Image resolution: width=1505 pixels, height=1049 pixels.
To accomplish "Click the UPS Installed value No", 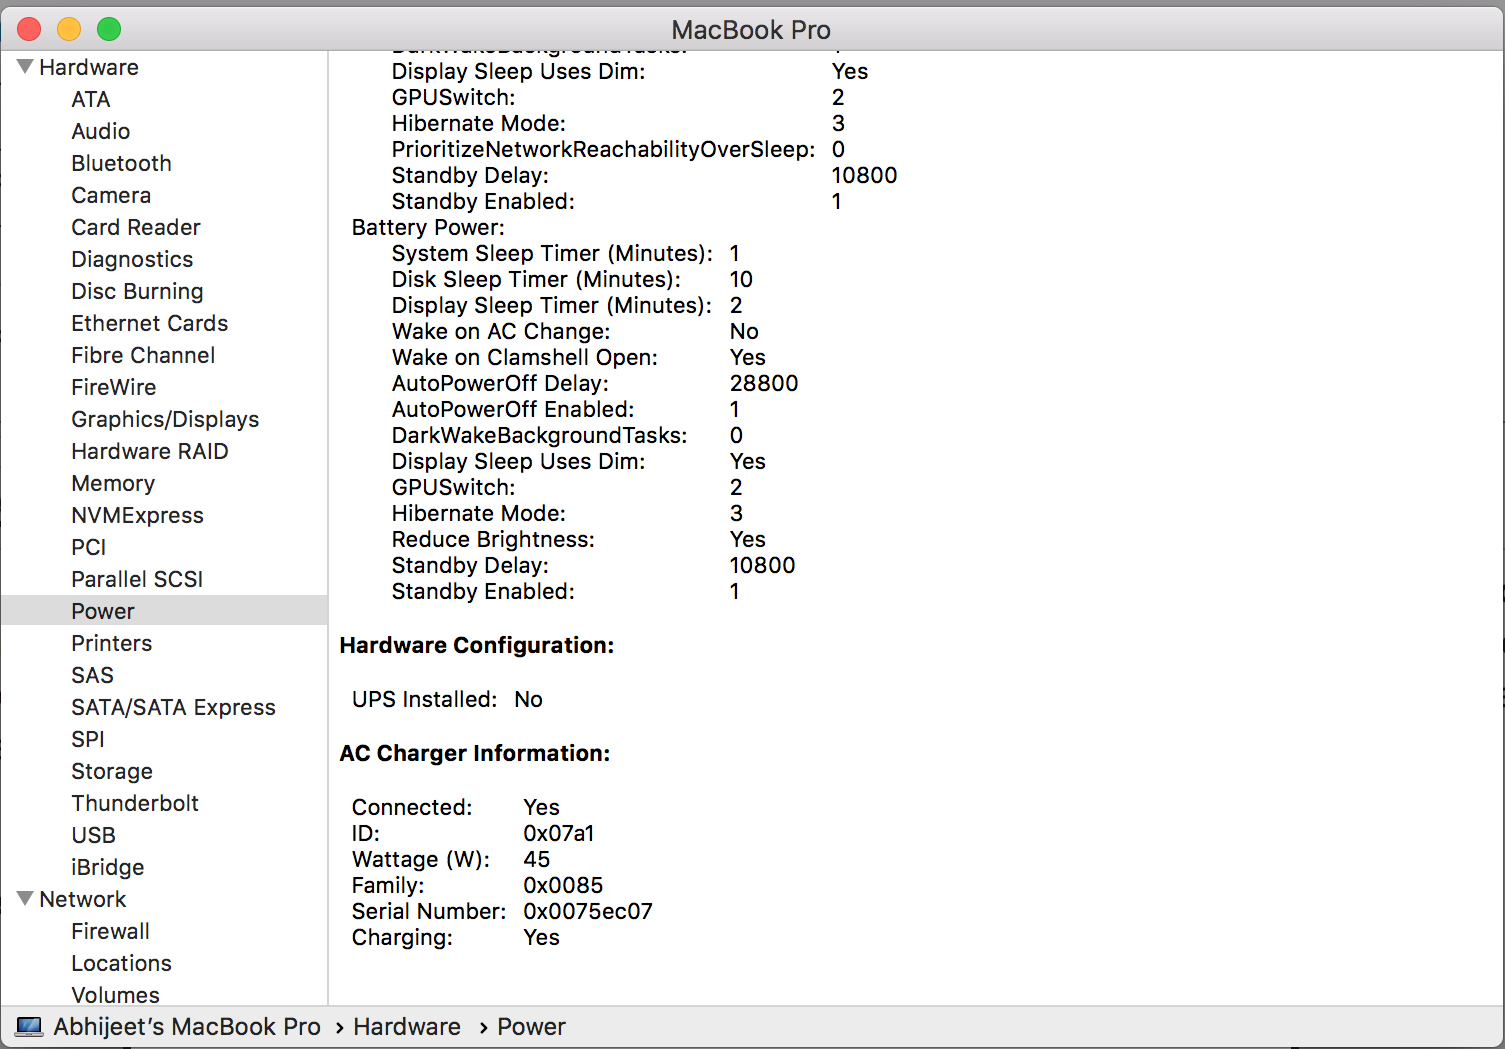I will coord(528,699).
